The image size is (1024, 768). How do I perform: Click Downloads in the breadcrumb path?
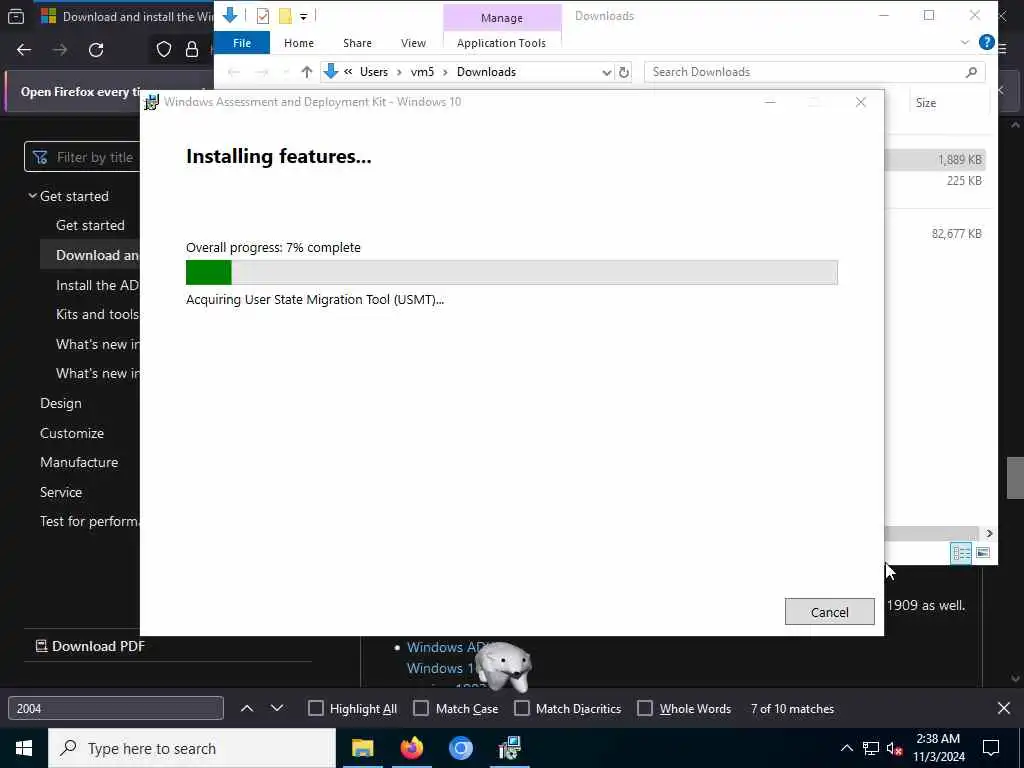[x=486, y=72]
